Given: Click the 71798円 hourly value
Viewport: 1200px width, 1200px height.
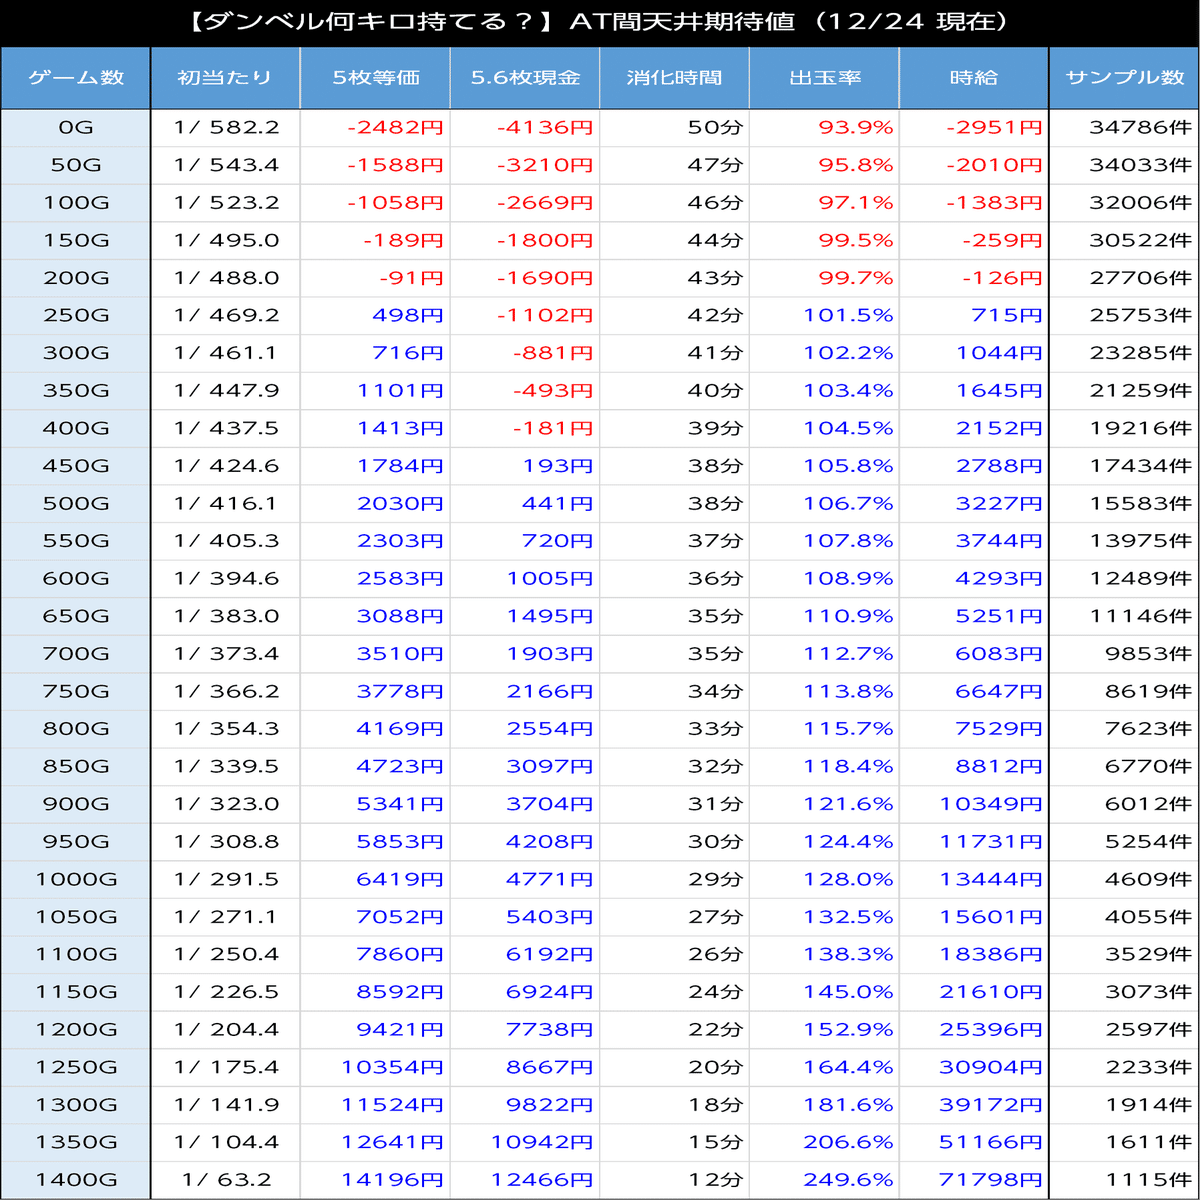Looking at the screenshot, I should pyautogui.click(x=991, y=1180).
